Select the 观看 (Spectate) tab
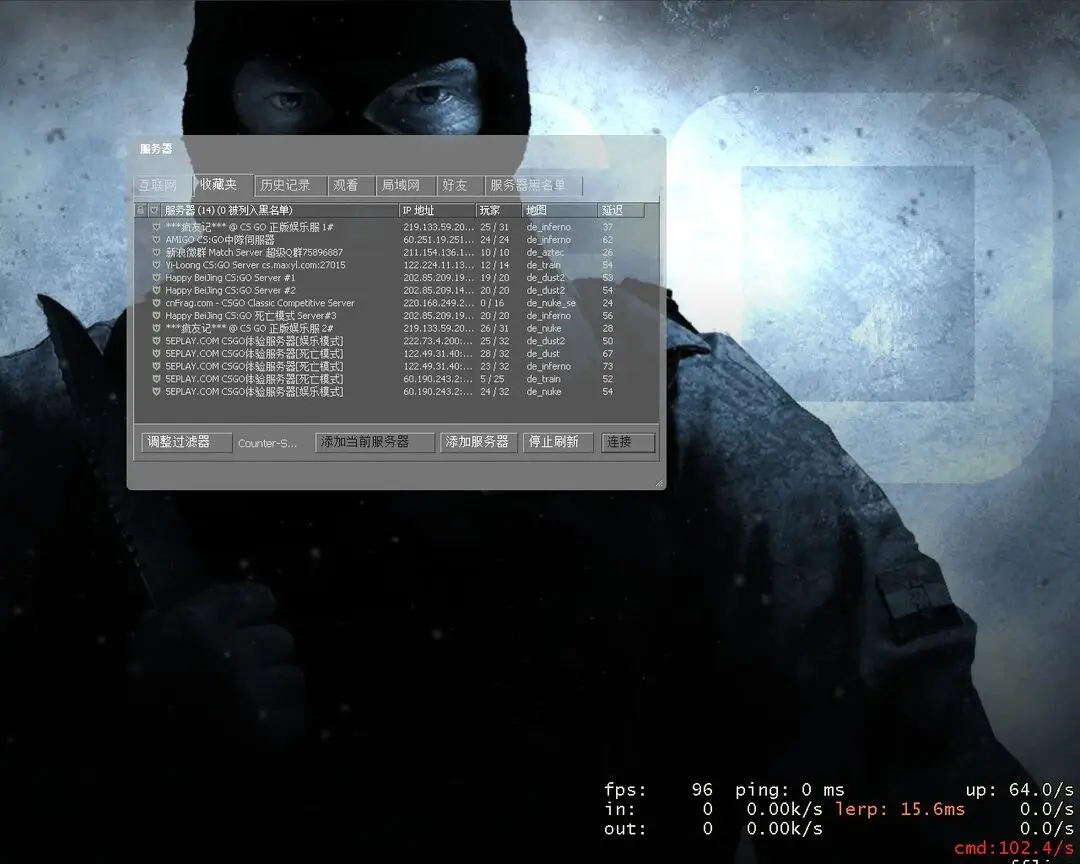 (346, 186)
